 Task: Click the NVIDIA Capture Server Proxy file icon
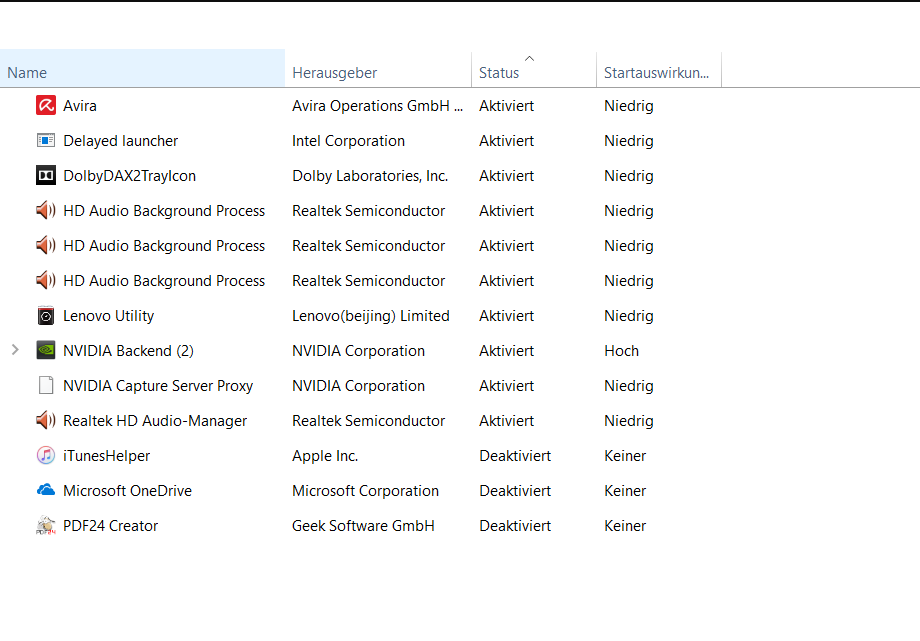tap(46, 386)
